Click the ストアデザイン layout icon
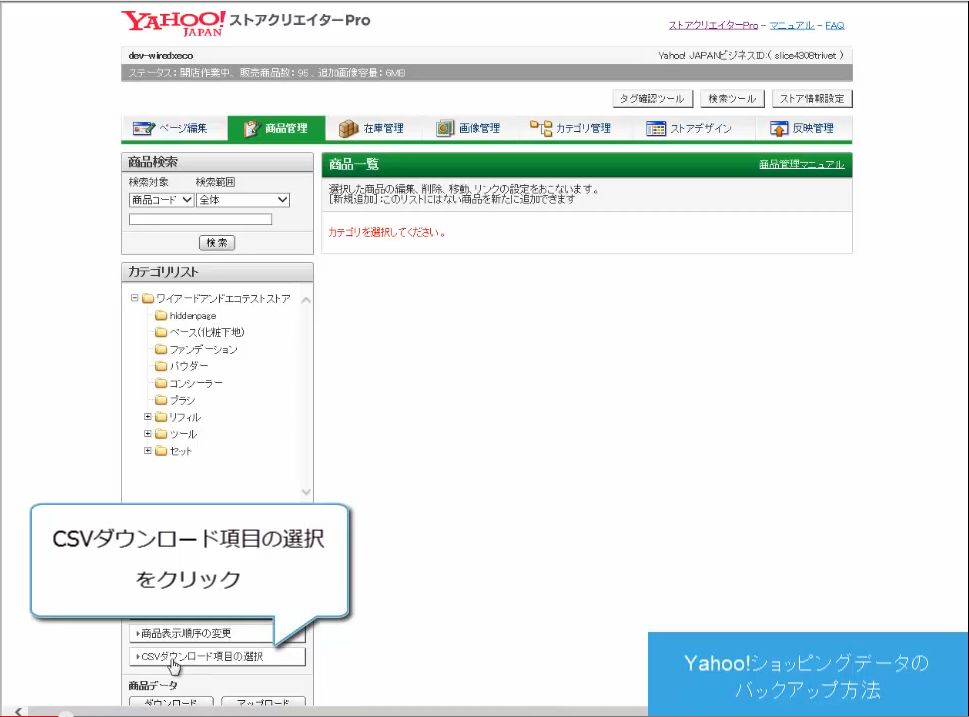 click(x=656, y=129)
